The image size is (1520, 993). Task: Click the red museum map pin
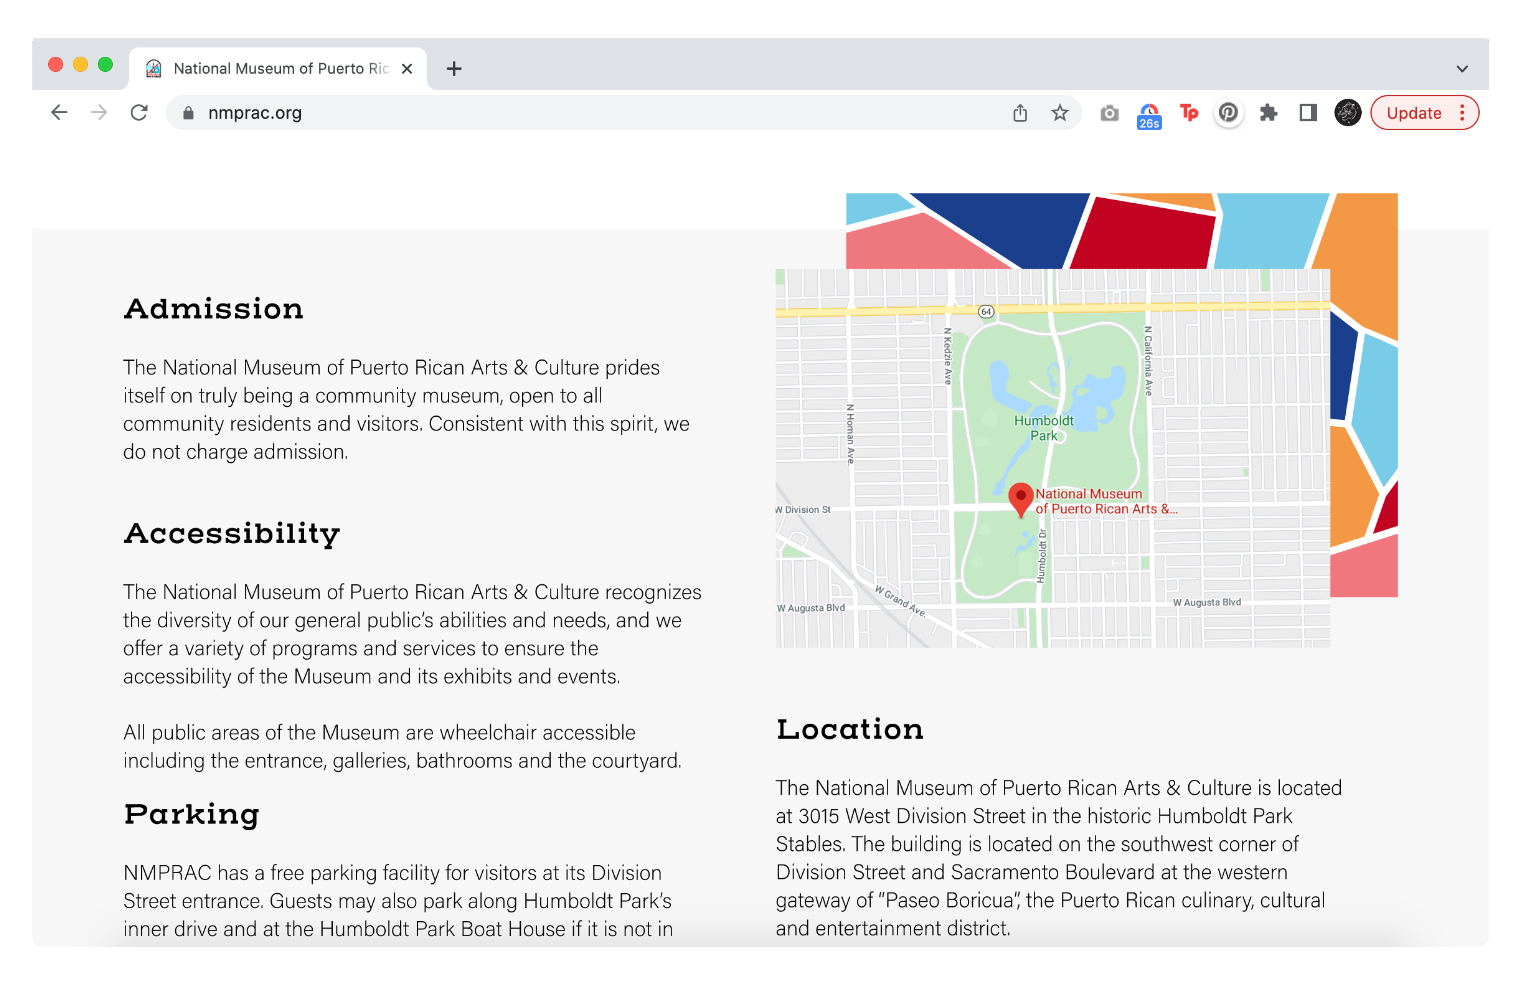(1020, 499)
